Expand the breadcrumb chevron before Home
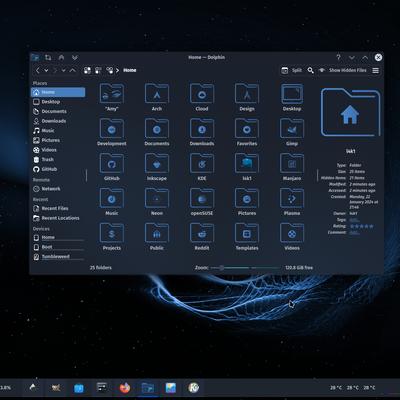The height and width of the screenshot is (400, 400). pyautogui.click(x=117, y=70)
